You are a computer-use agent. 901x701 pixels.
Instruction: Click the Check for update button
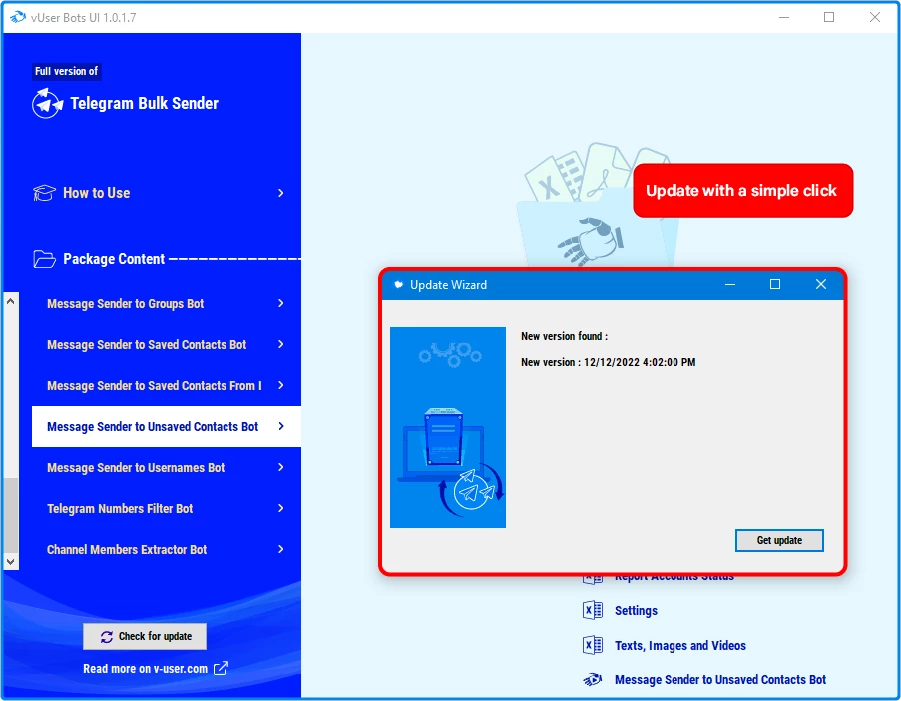click(145, 637)
